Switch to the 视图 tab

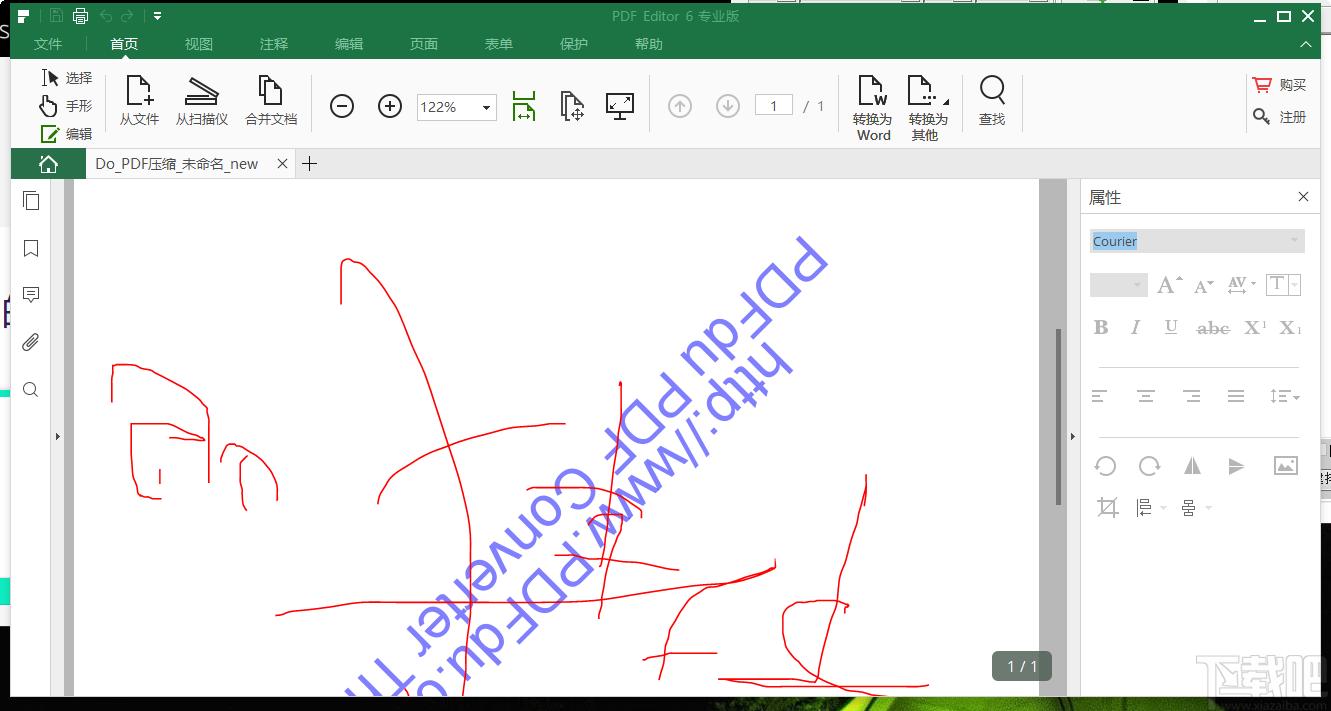[199, 44]
